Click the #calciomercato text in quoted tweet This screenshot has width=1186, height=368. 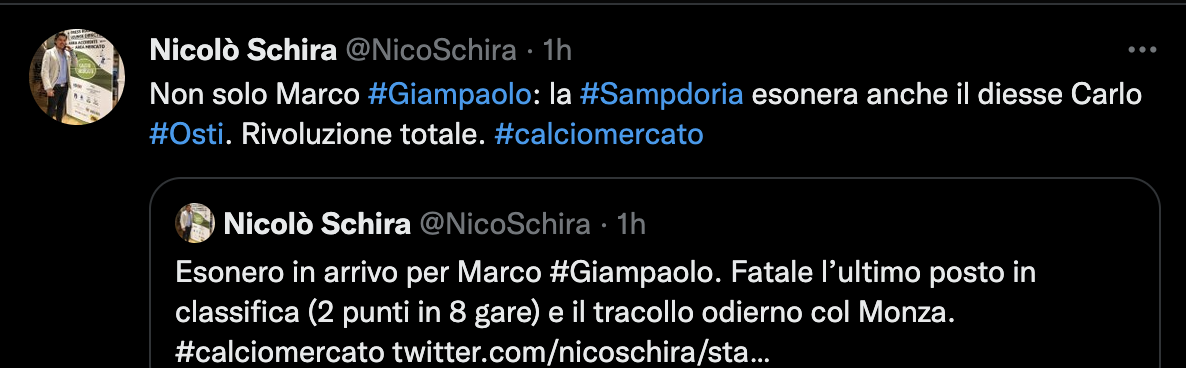(x=280, y=352)
